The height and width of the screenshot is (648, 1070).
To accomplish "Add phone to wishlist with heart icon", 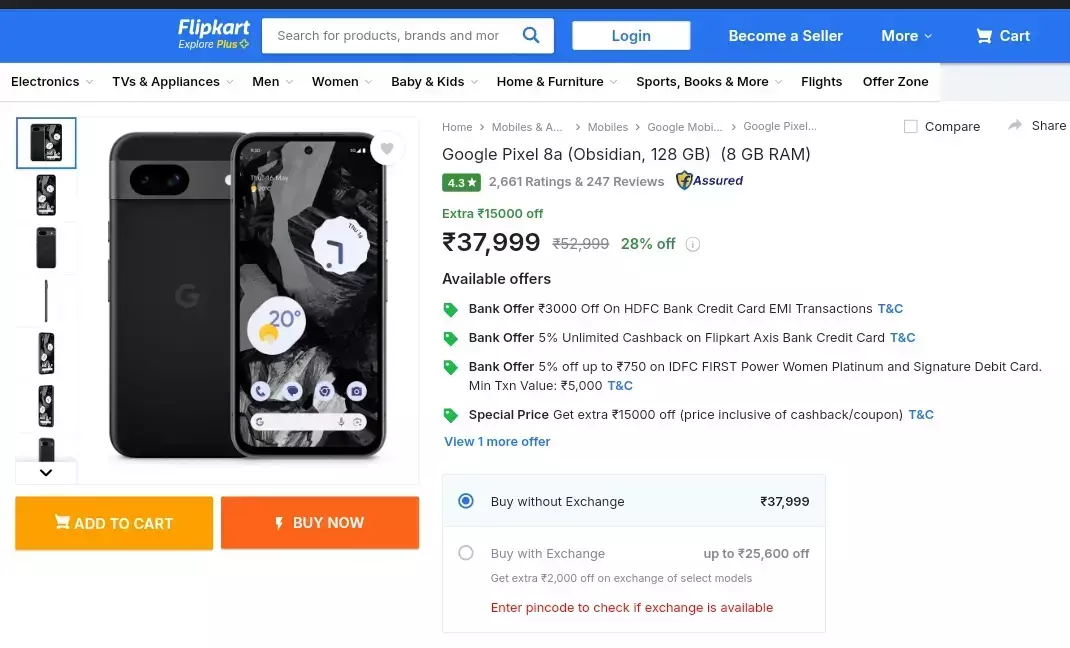I will pos(387,149).
